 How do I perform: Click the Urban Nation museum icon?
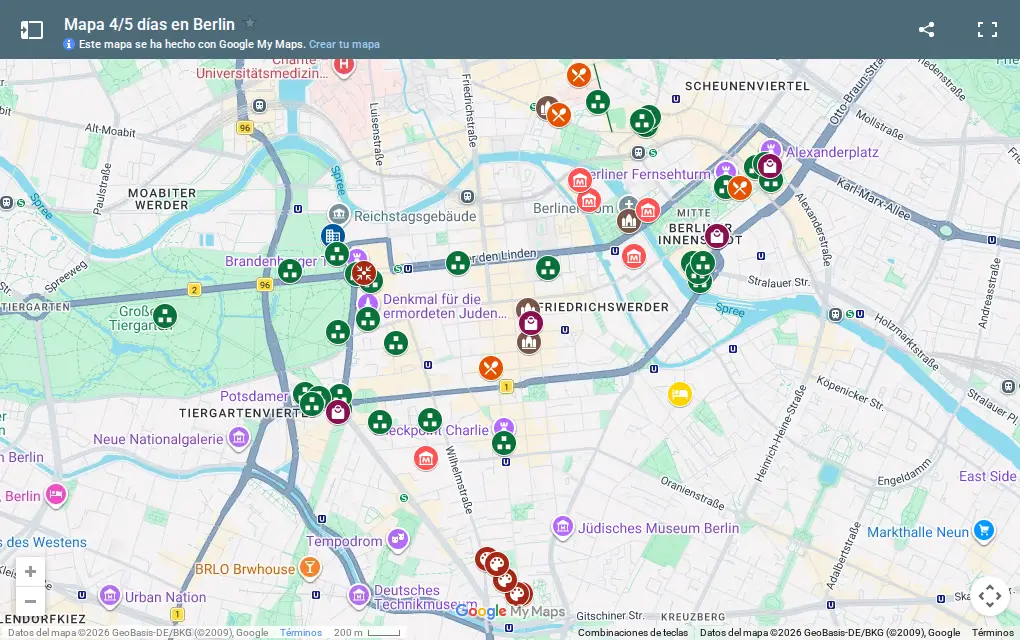[109, 596]
